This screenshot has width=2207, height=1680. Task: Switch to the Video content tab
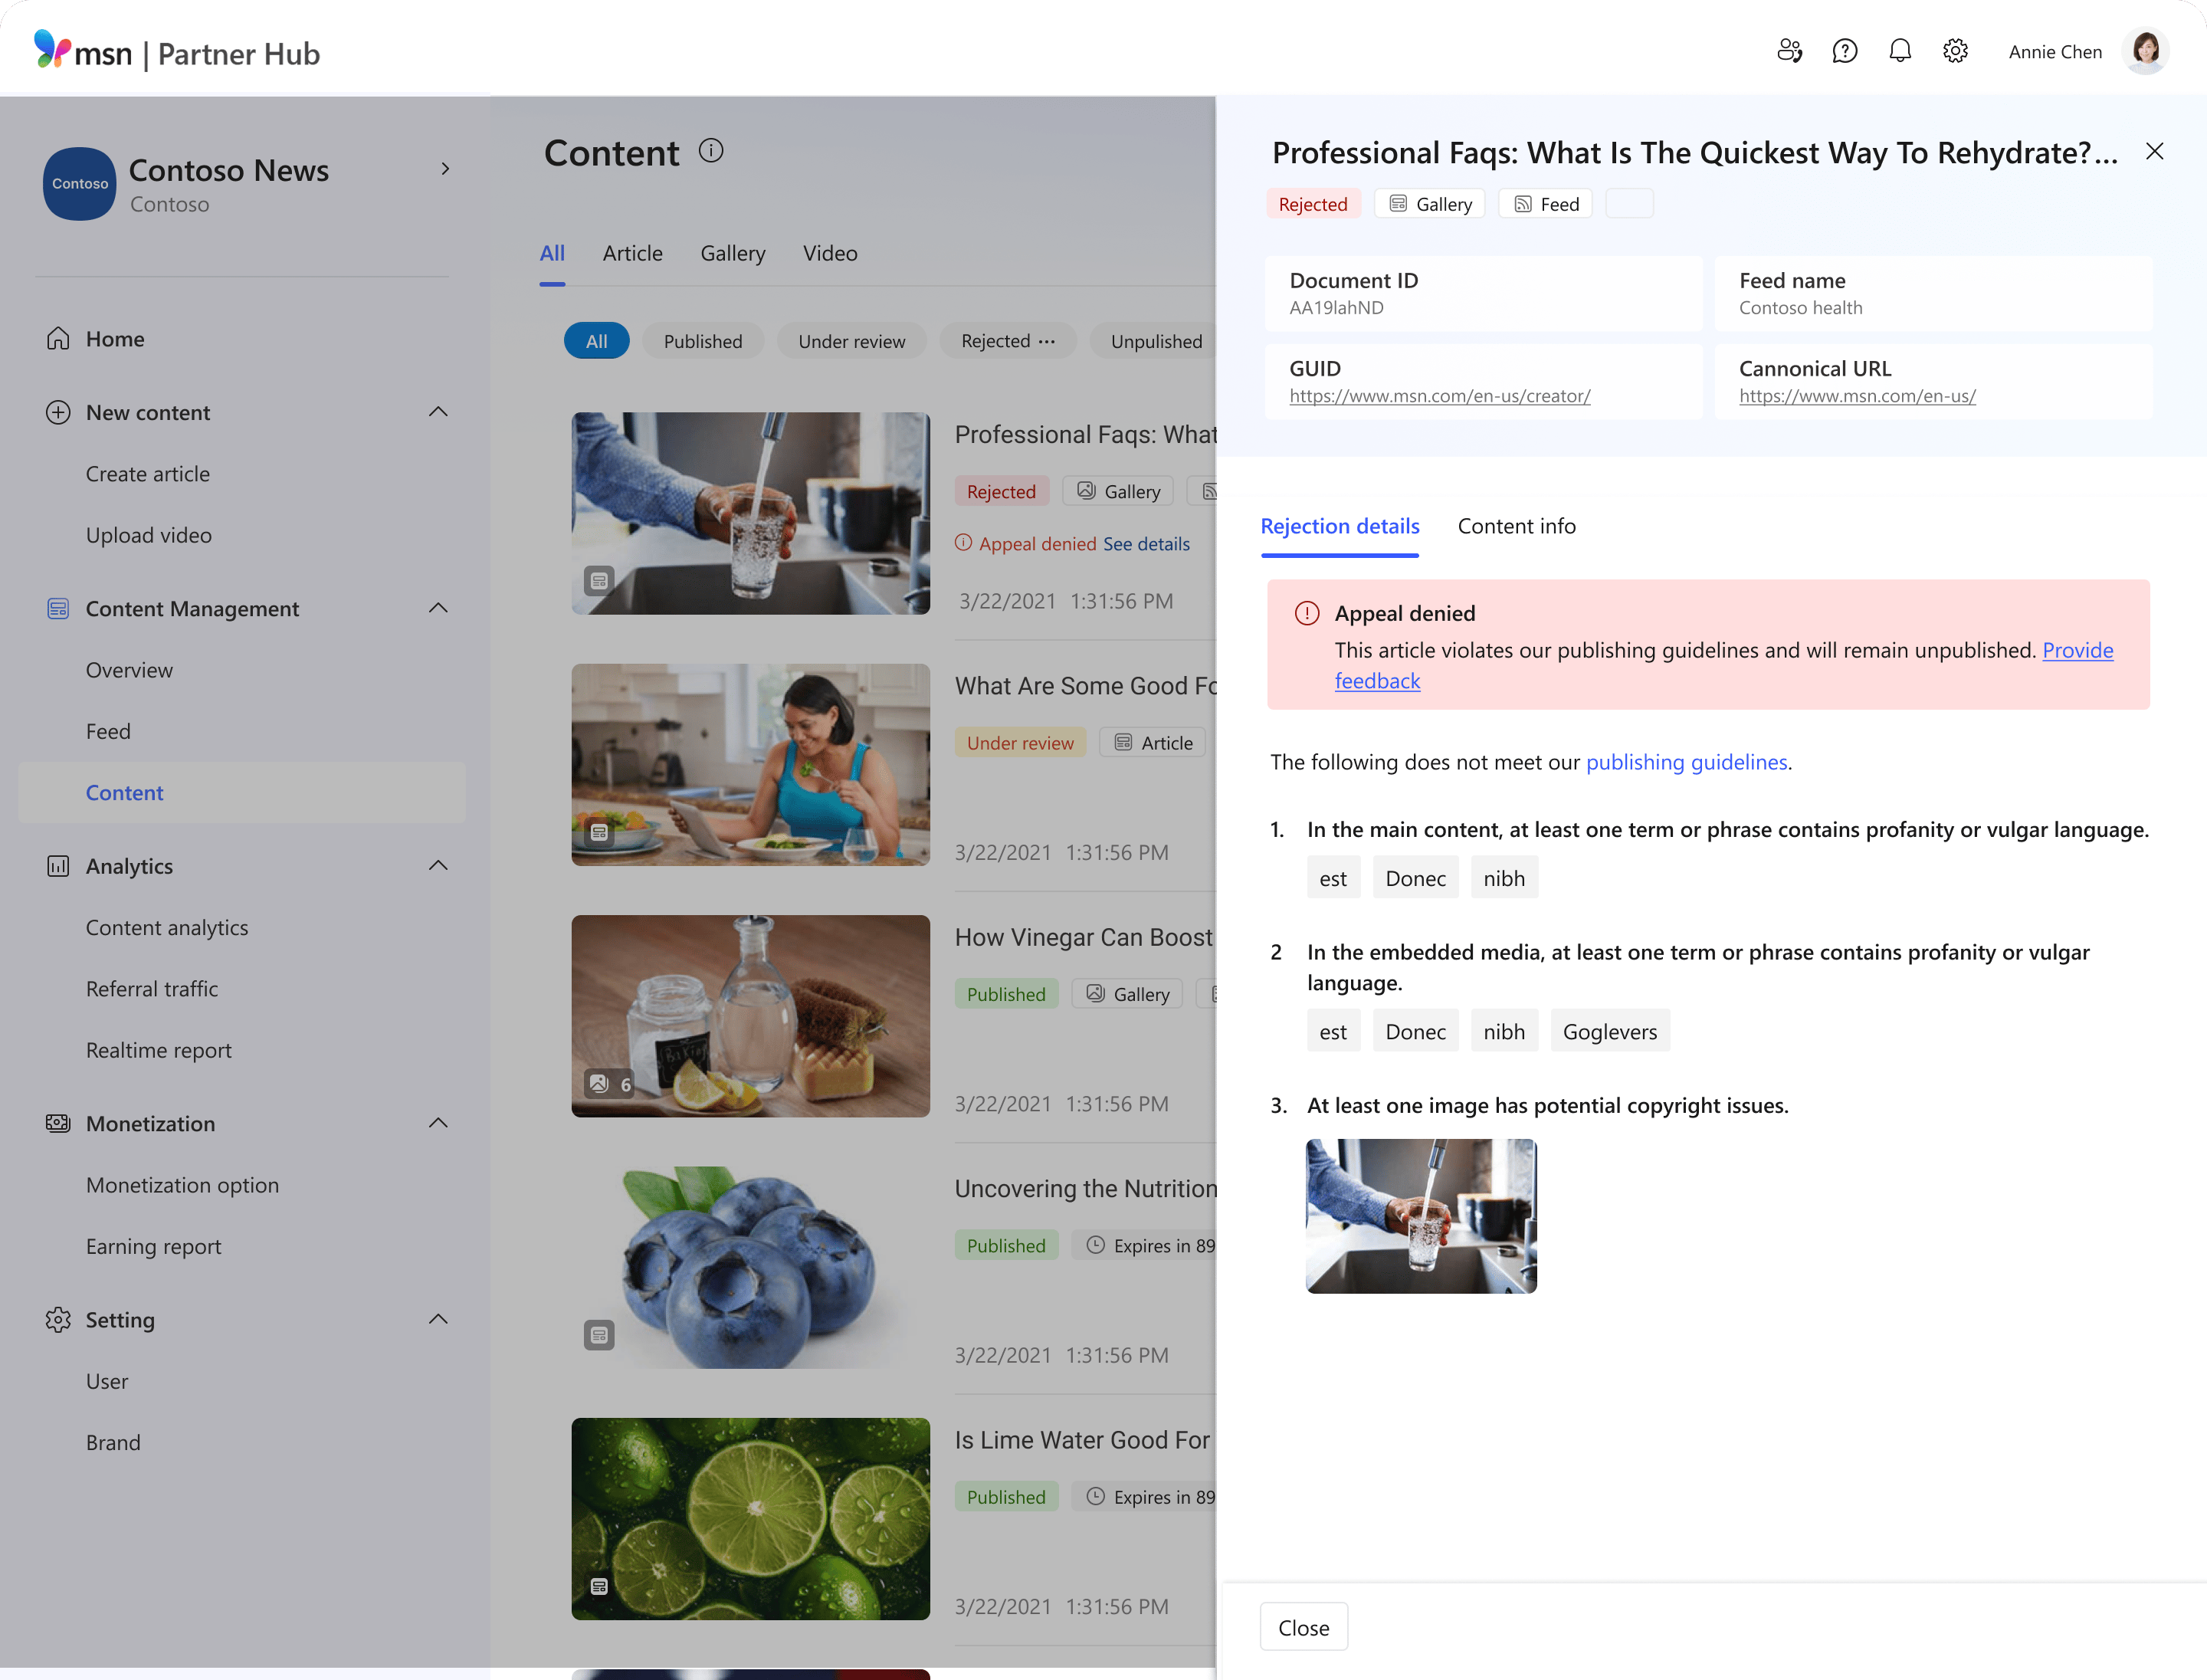point(830,253)
